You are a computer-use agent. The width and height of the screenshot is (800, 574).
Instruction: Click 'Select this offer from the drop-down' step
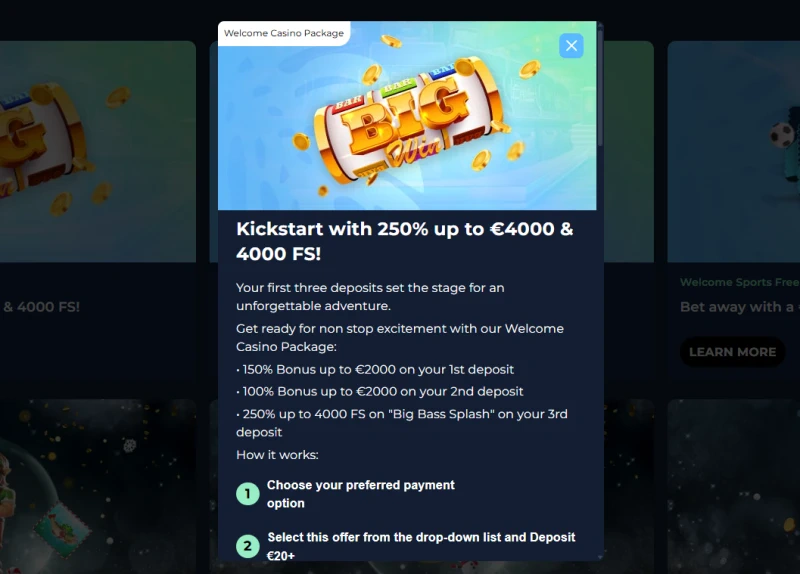[x=420, y=545]
